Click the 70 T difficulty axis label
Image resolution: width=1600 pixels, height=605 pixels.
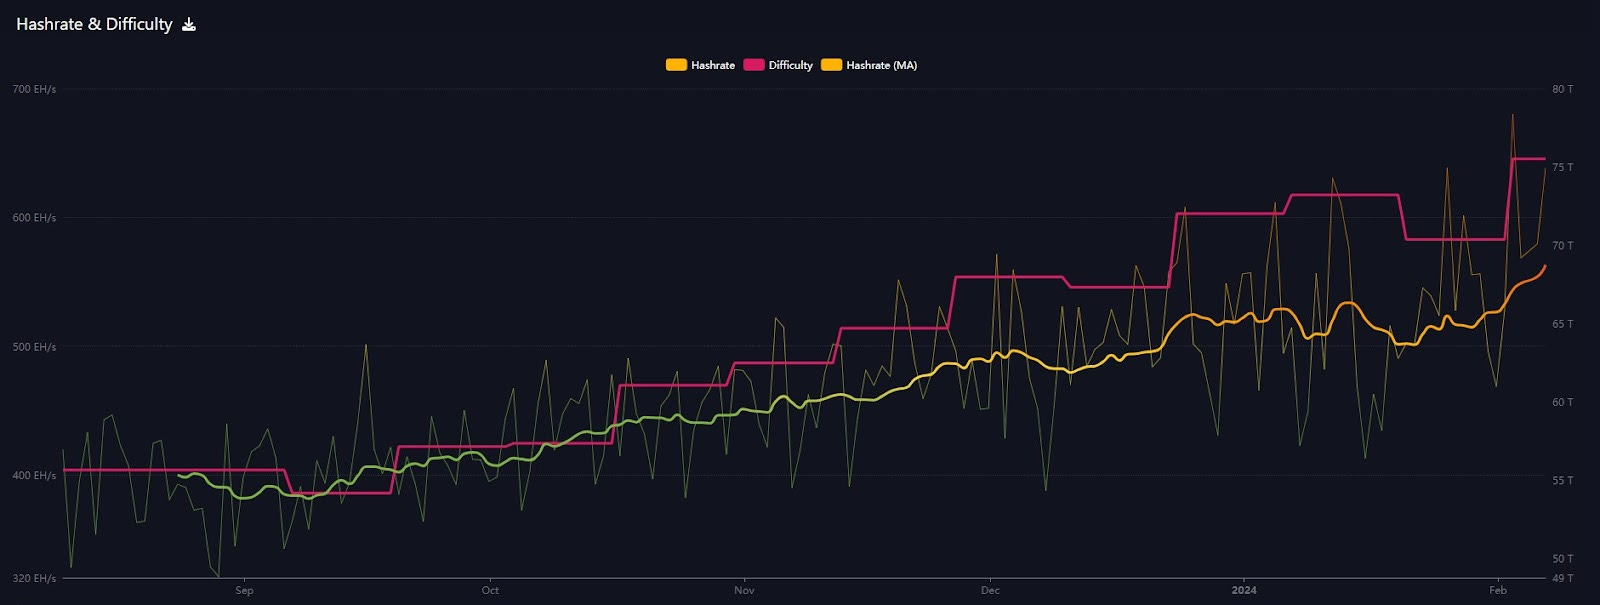(x=1562, y=245)
